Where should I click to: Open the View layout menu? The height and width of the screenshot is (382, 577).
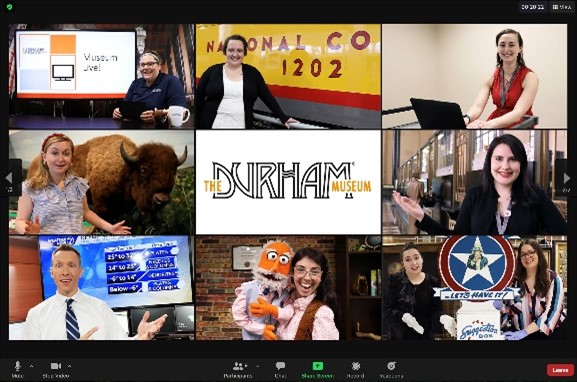coord(562,7)
